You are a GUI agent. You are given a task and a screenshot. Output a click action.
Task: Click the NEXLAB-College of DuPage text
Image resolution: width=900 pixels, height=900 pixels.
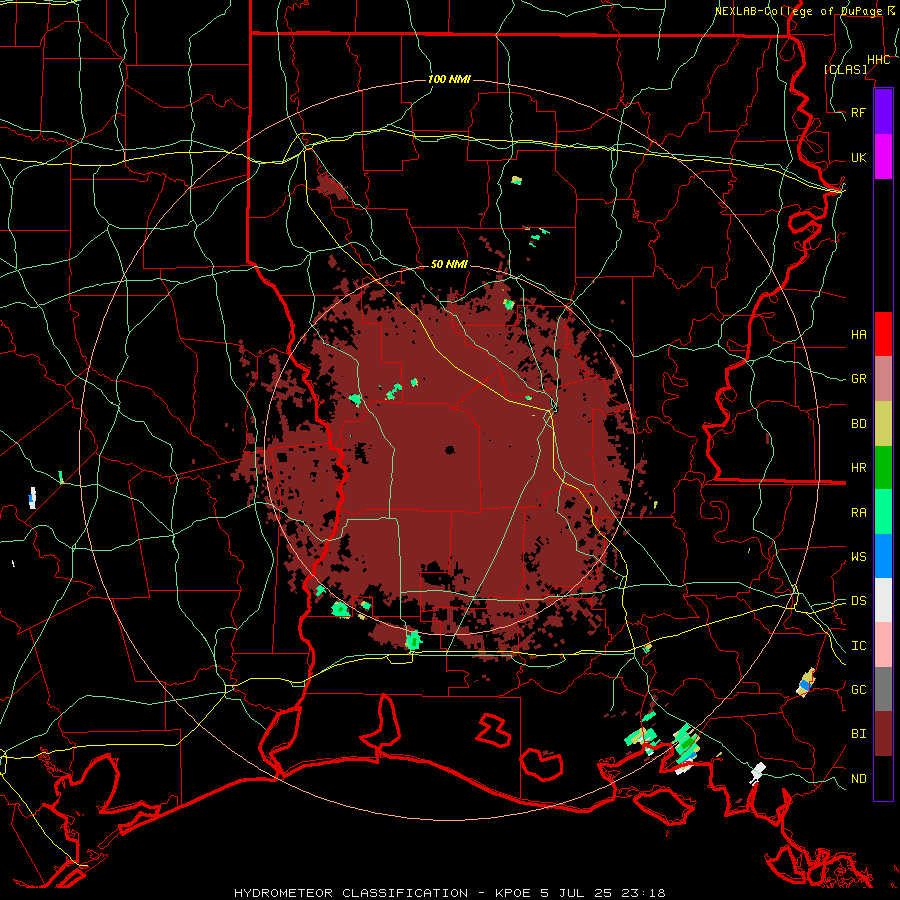(x=798, y=11)
